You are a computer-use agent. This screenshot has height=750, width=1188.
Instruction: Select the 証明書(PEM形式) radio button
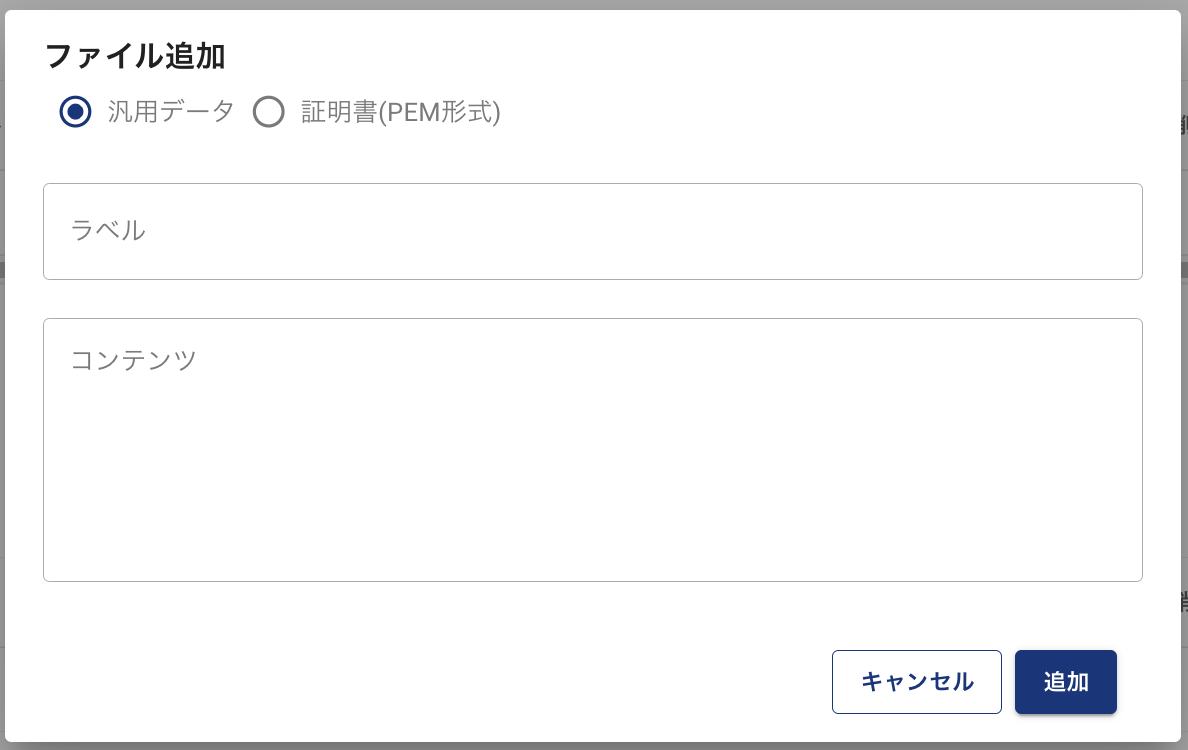269,112
